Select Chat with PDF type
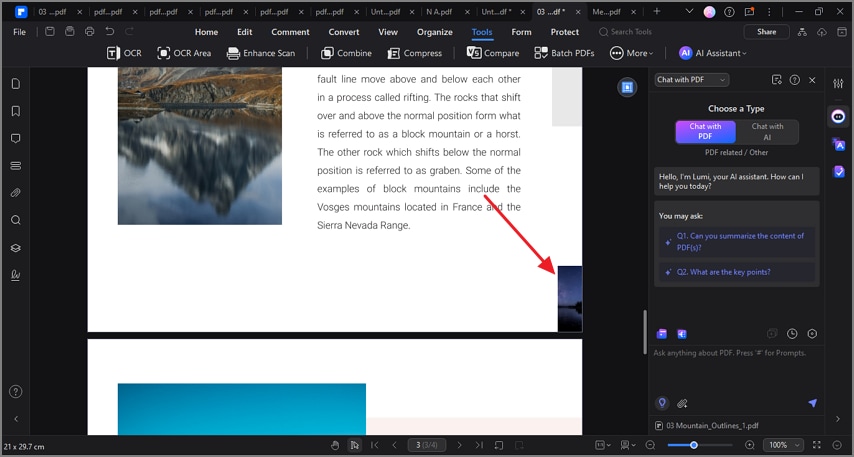The height and width of the screenshot is (457, 854). click(705, 132)
